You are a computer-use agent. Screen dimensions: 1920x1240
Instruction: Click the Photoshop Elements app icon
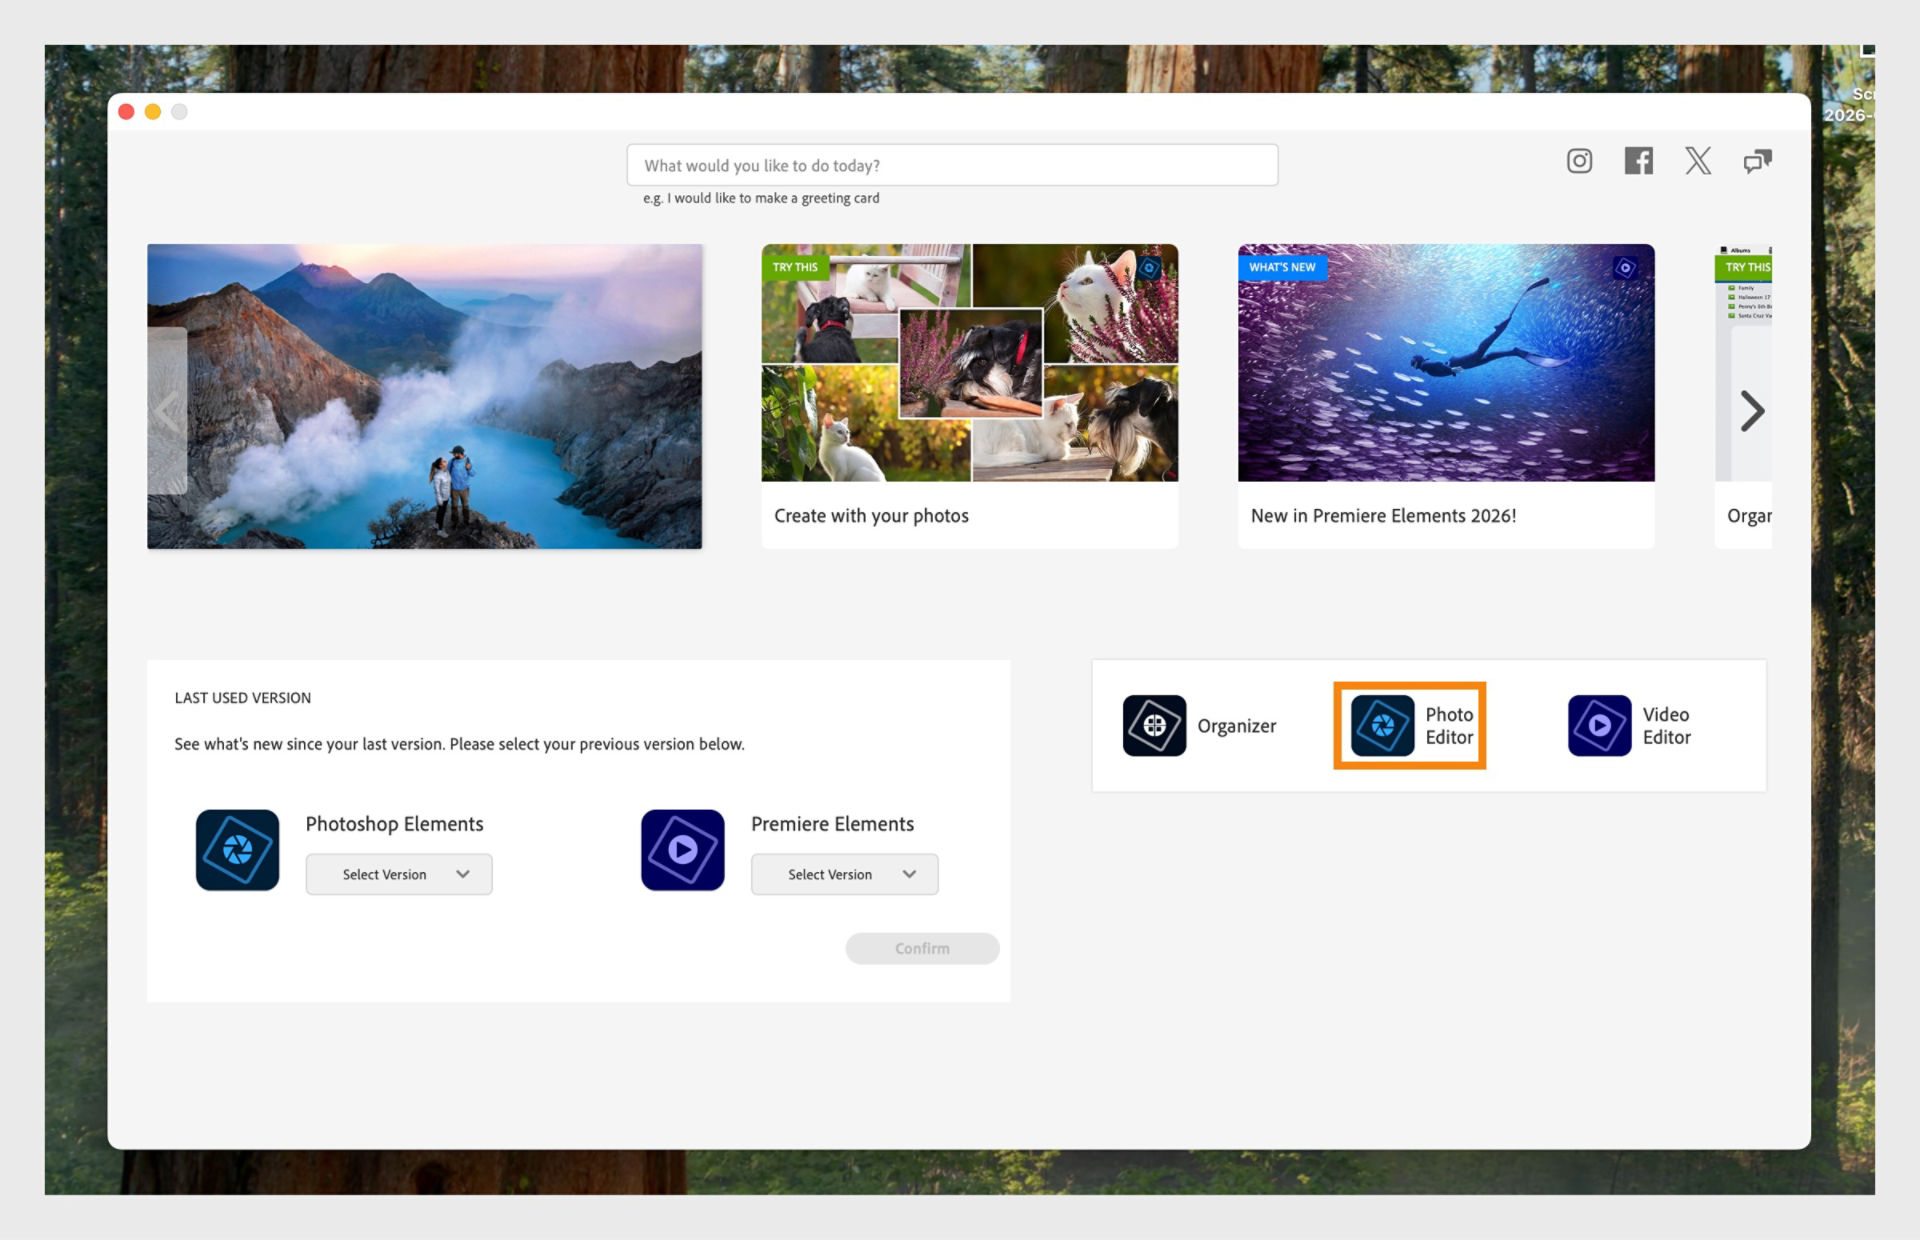point(237,850)
